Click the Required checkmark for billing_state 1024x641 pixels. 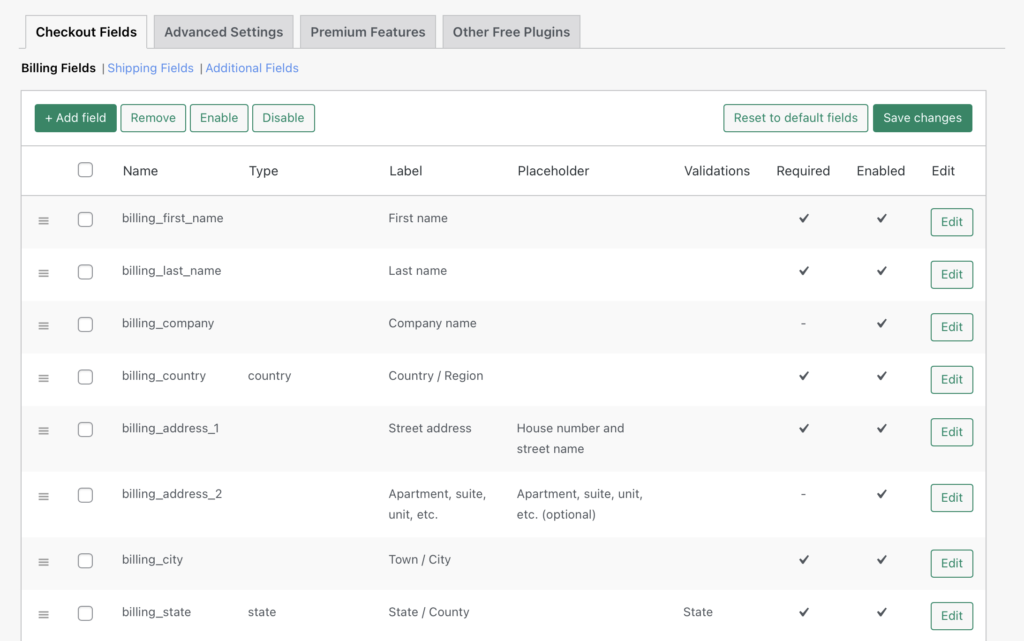click(x=804, y=612)
